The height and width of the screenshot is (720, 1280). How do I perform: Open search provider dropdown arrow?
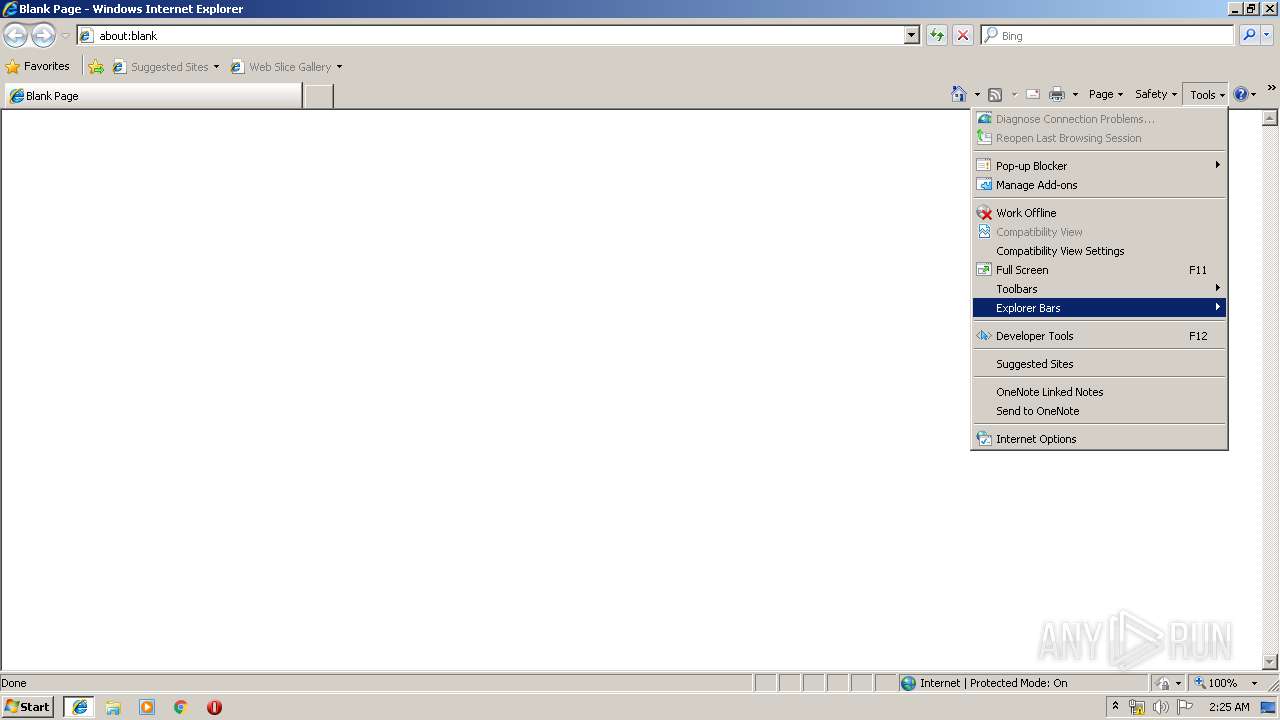[x=1267, y=36]
